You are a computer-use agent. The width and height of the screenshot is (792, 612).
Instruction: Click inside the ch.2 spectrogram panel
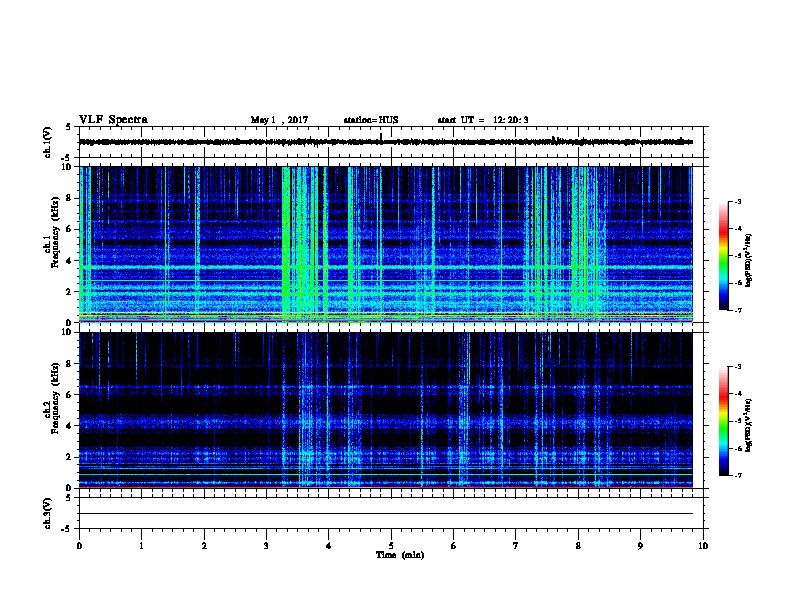[386, 410]
